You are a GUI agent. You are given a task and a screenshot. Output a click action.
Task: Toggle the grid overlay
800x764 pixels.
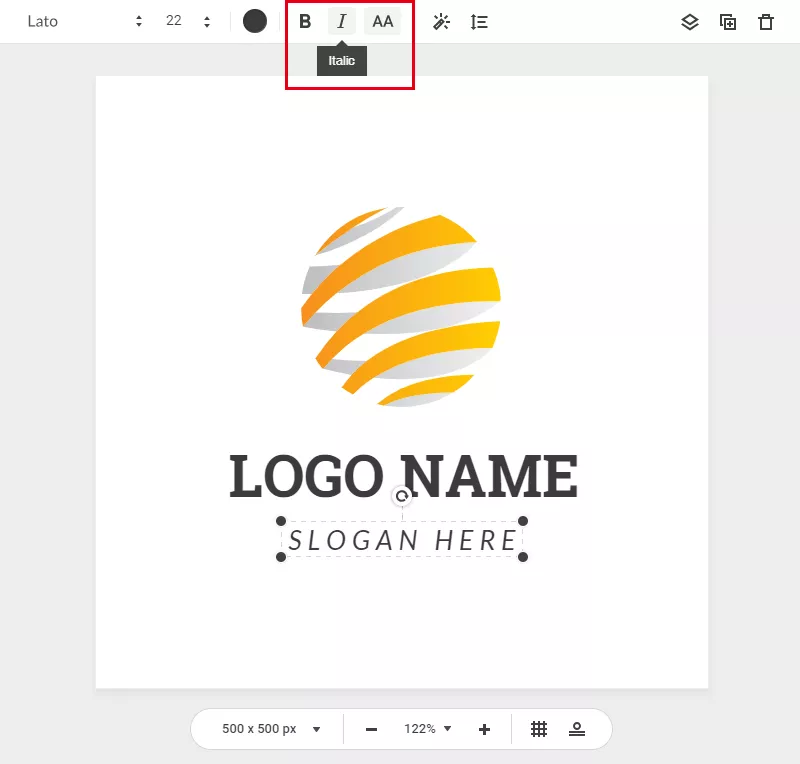click(x=539, y=729)
